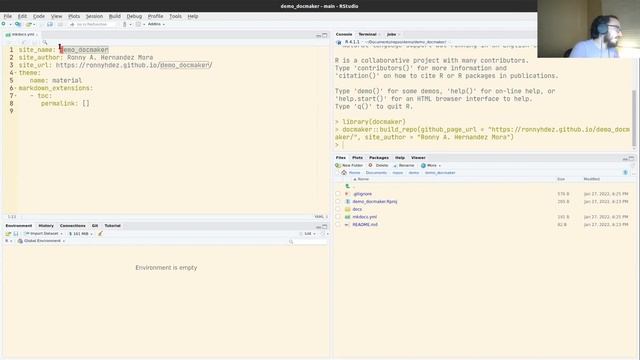Screen dimensions: 640x360
Task: Maximize the Environment pane
Action: tap(325, 227)
